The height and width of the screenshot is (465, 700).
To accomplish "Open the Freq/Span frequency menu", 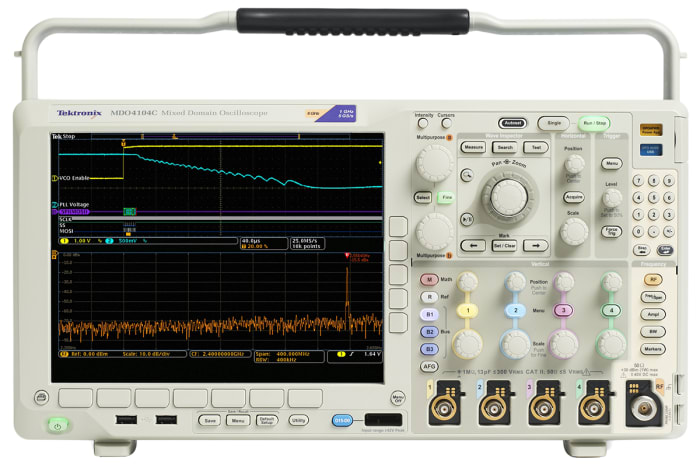I will [653, 297].
